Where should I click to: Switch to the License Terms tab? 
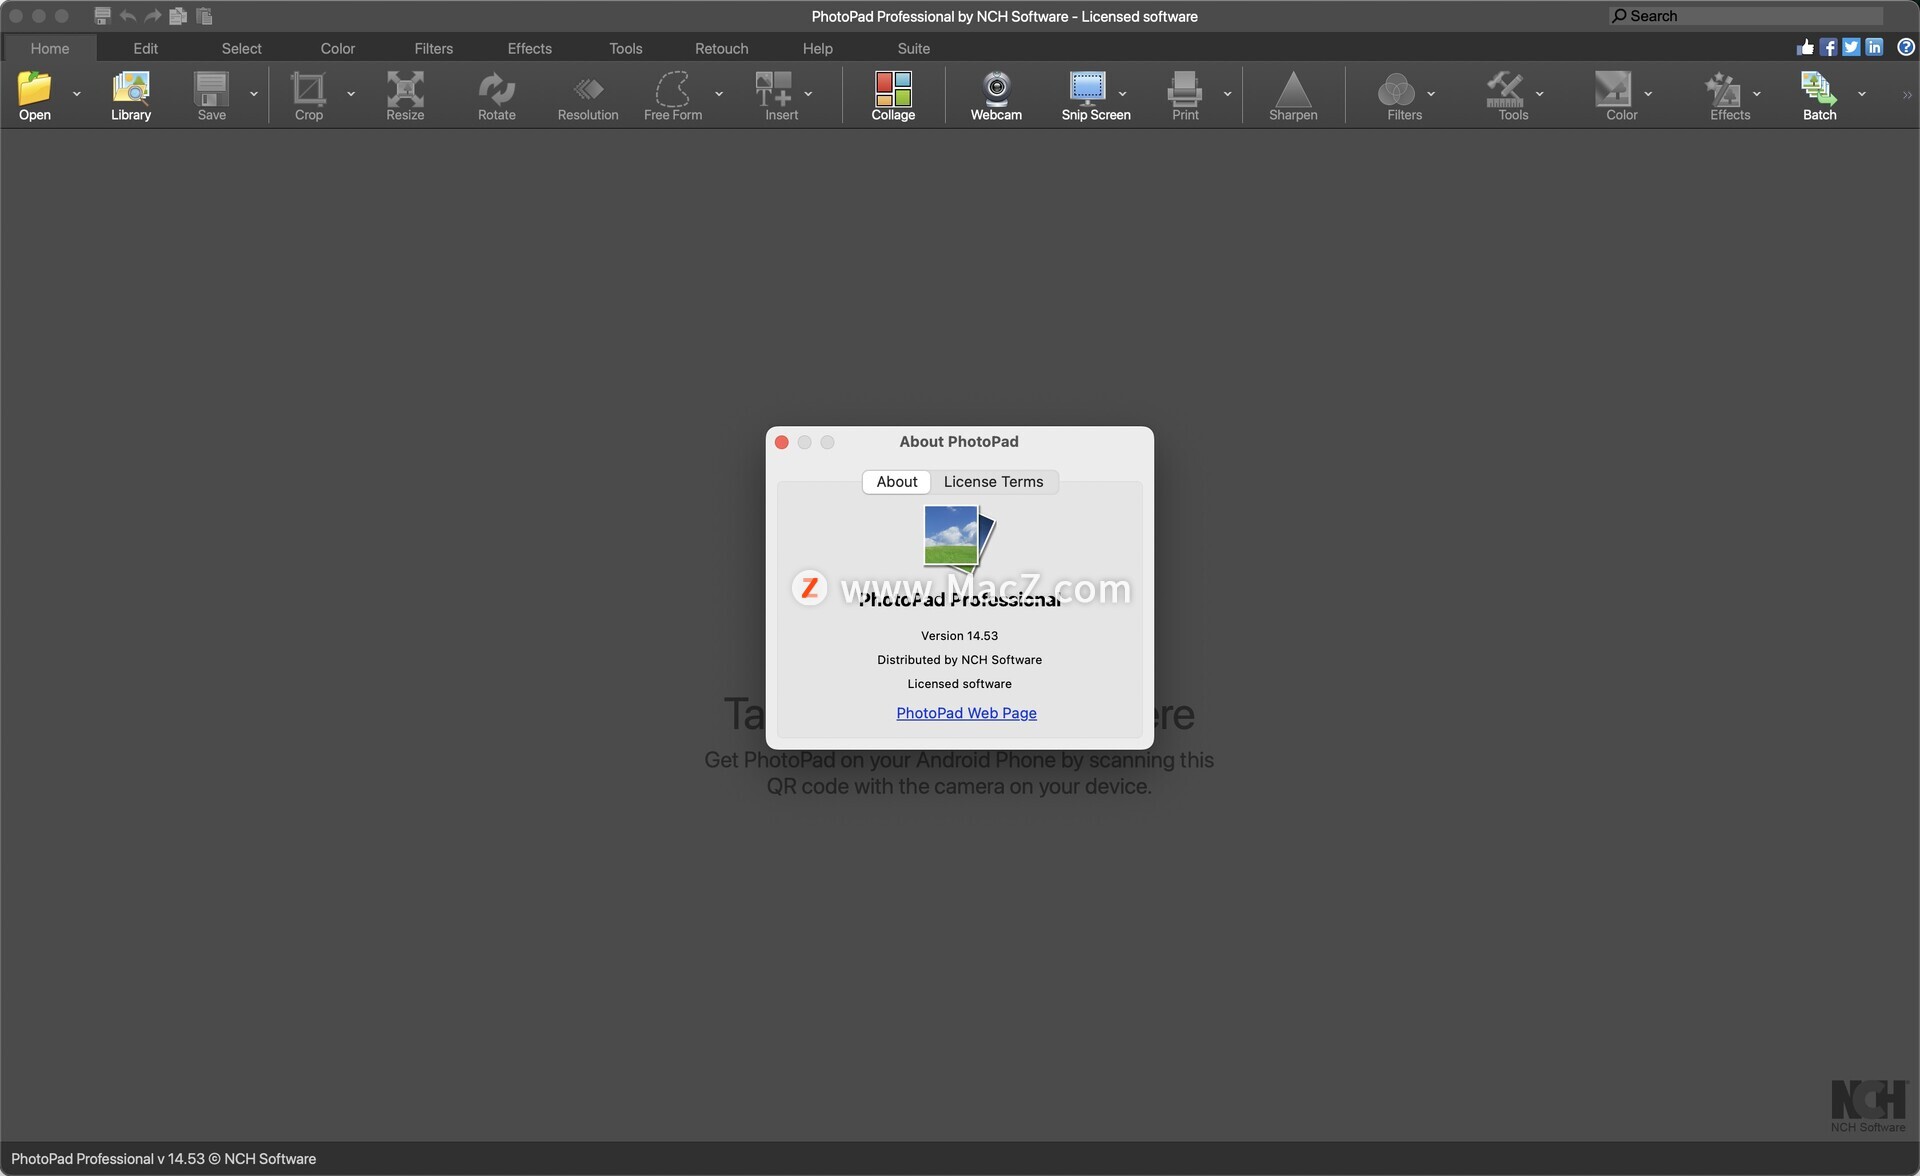[993, 482]
